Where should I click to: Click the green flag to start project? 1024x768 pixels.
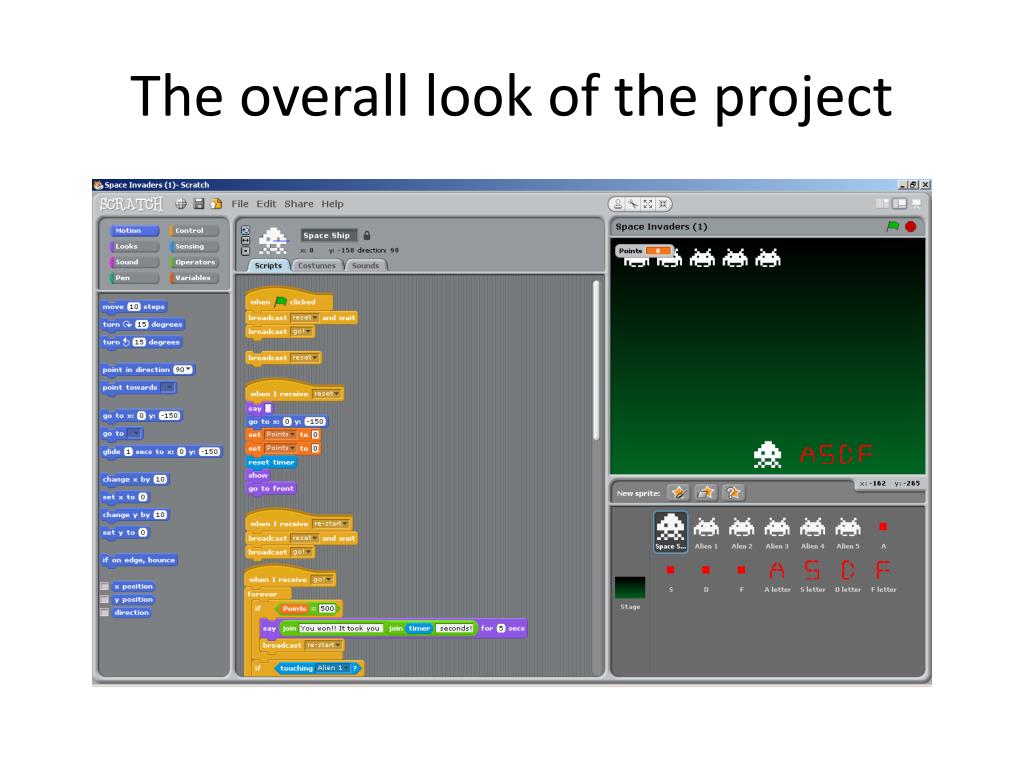pyautogui.click(x=892, y=226)
